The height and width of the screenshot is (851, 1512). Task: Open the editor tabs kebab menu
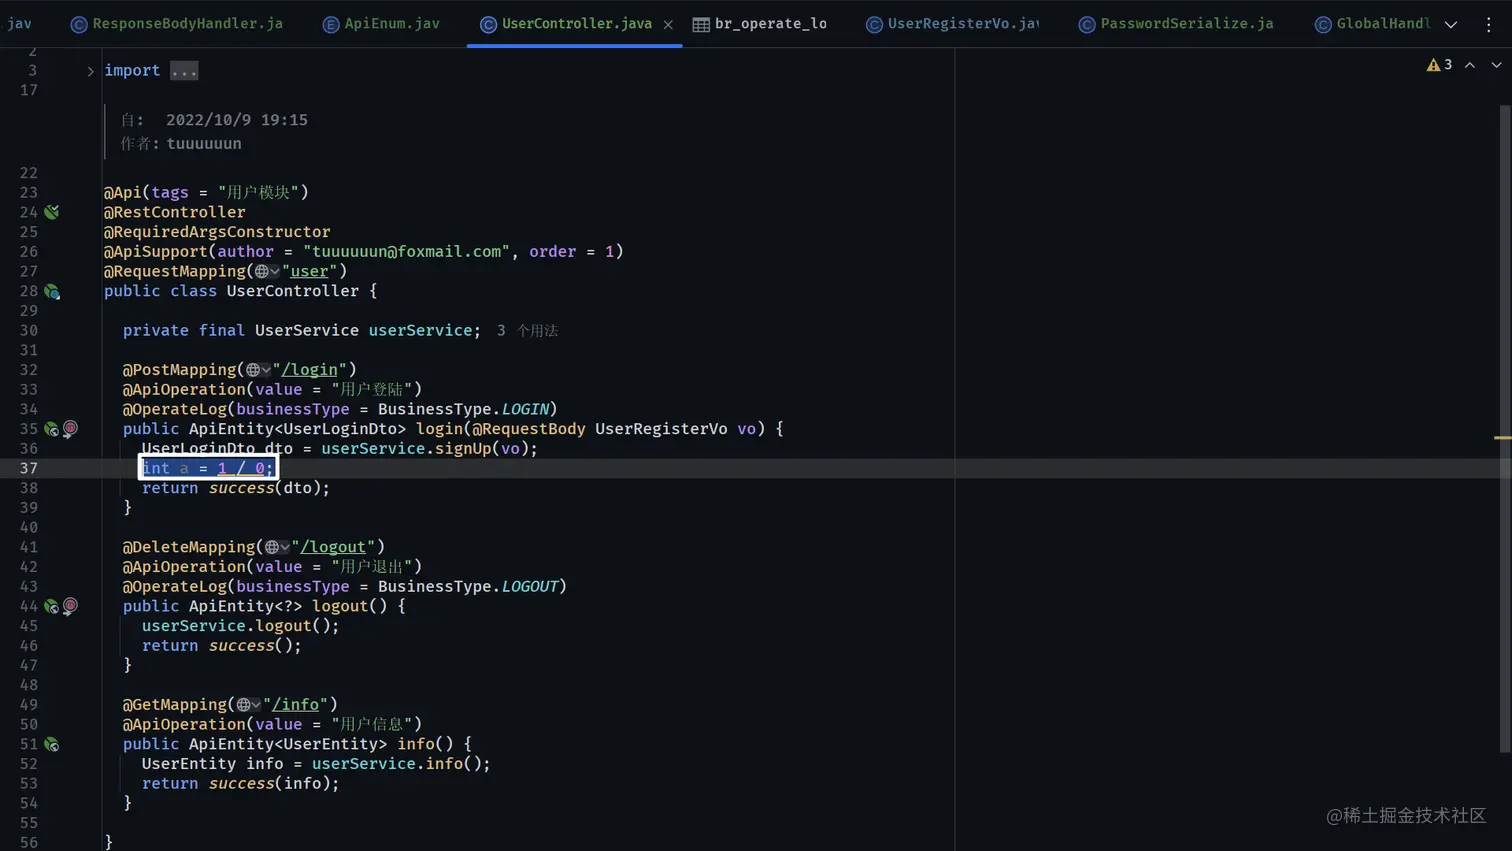pyautogui.click(x=1488, y=24)
